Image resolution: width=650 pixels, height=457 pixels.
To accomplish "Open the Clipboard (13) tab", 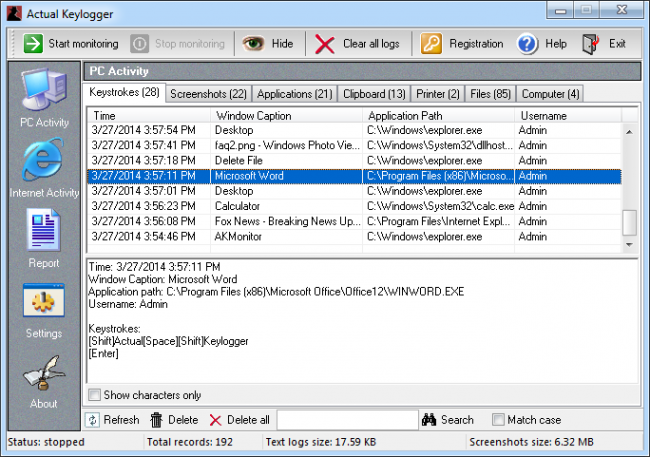I will tap(374, 94).
